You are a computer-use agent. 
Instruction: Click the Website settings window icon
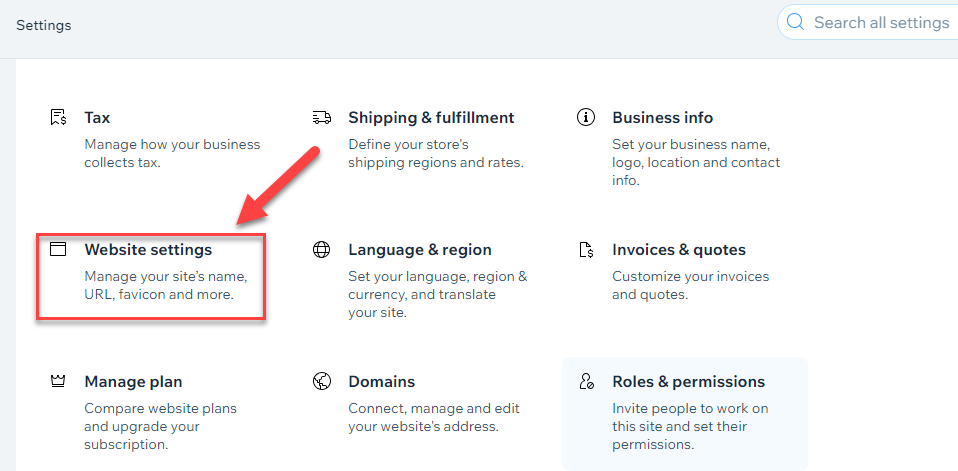[x=58, y=249]
